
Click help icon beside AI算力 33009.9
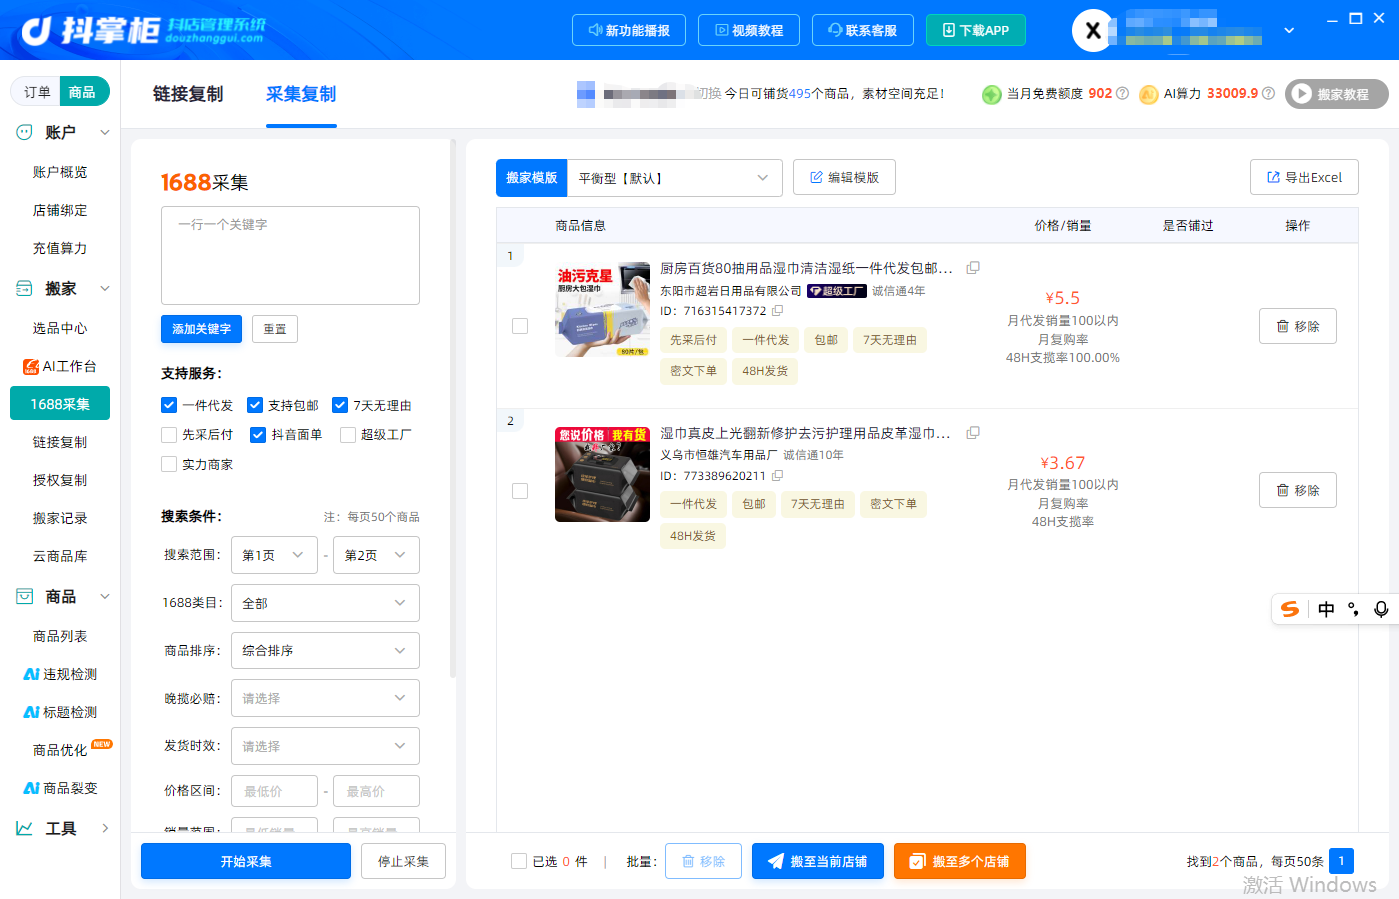coord(1268,93)
